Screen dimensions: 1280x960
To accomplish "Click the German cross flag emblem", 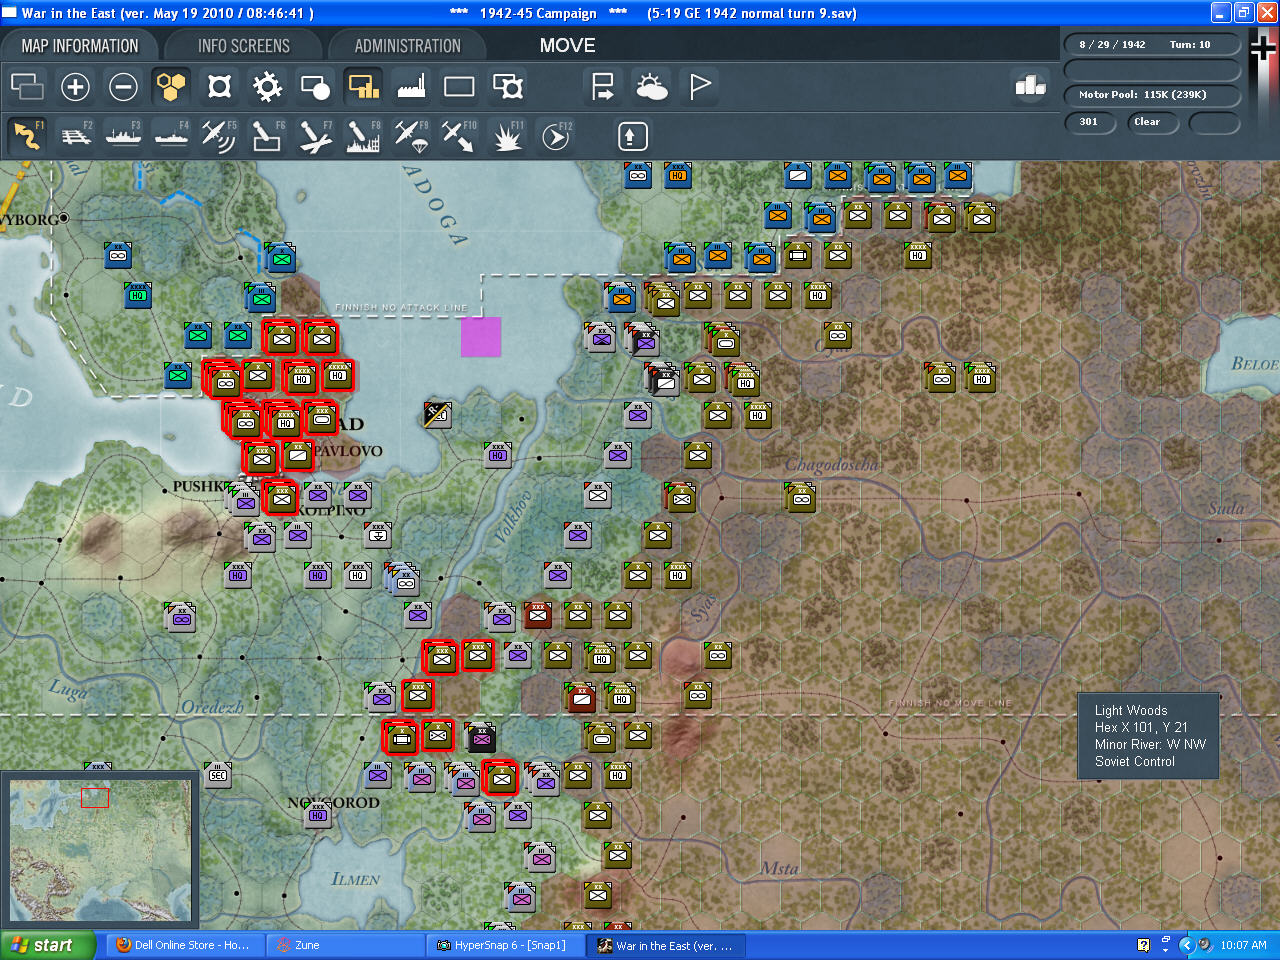I will (x=1264, y=47).
